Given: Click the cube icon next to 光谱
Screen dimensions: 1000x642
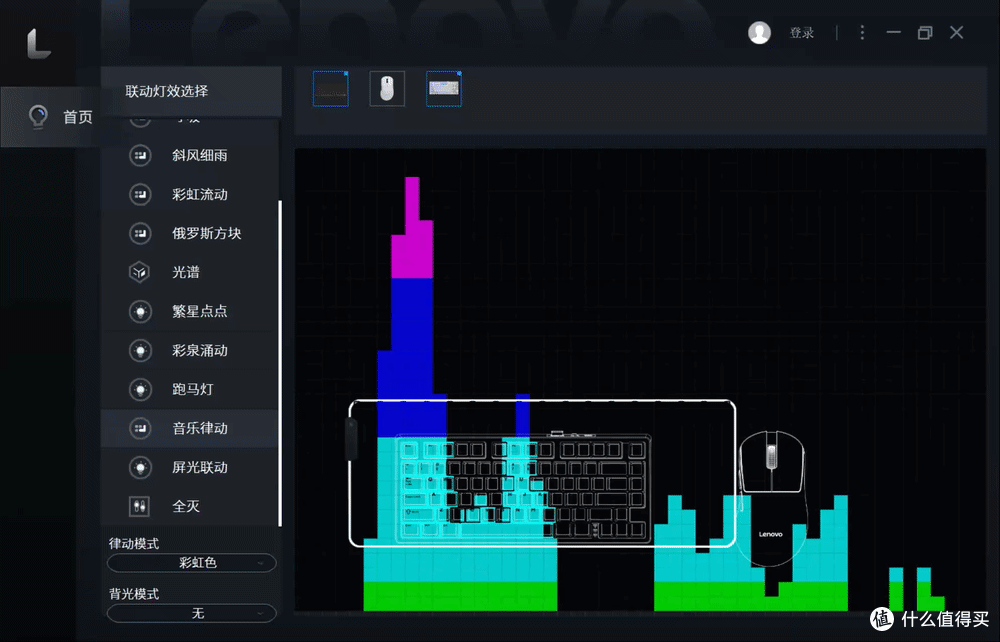Looking at the screenshot, I should click(140, 272).
